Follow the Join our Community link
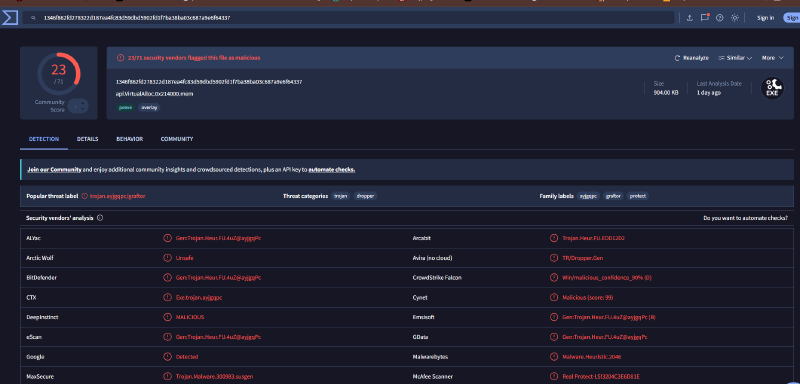This screenshot has width=800, height=384. coord(54,170)
